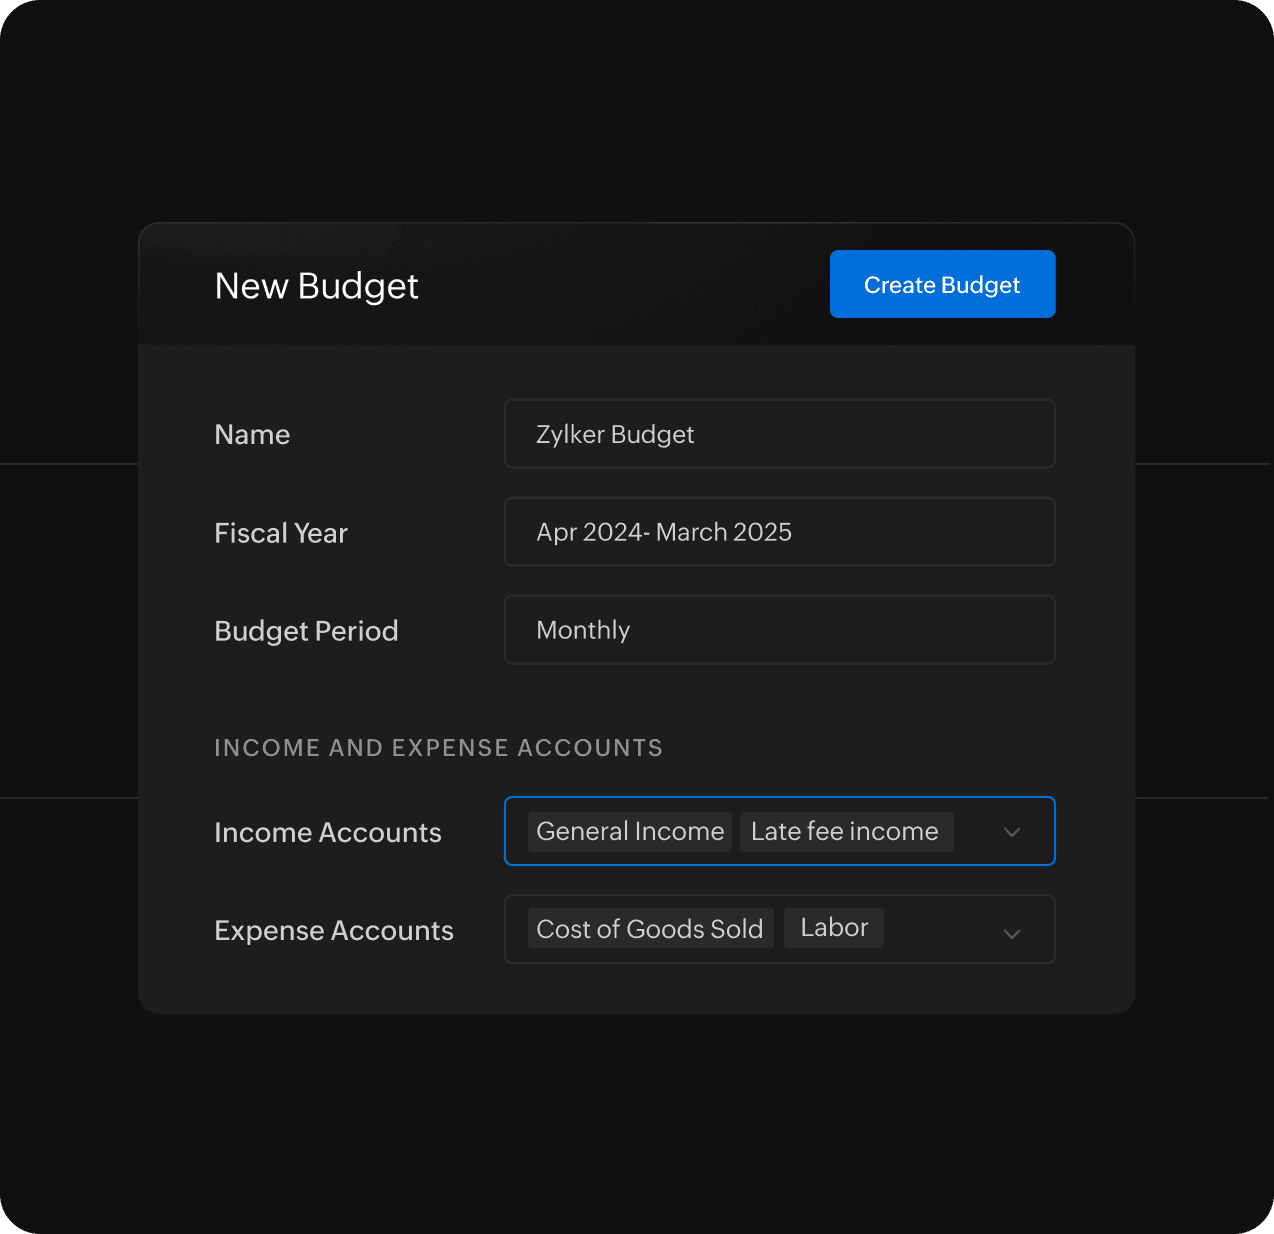Click the Expense Accounts label
This screenshot has height=1234, width=1274.
pos(334,930)
